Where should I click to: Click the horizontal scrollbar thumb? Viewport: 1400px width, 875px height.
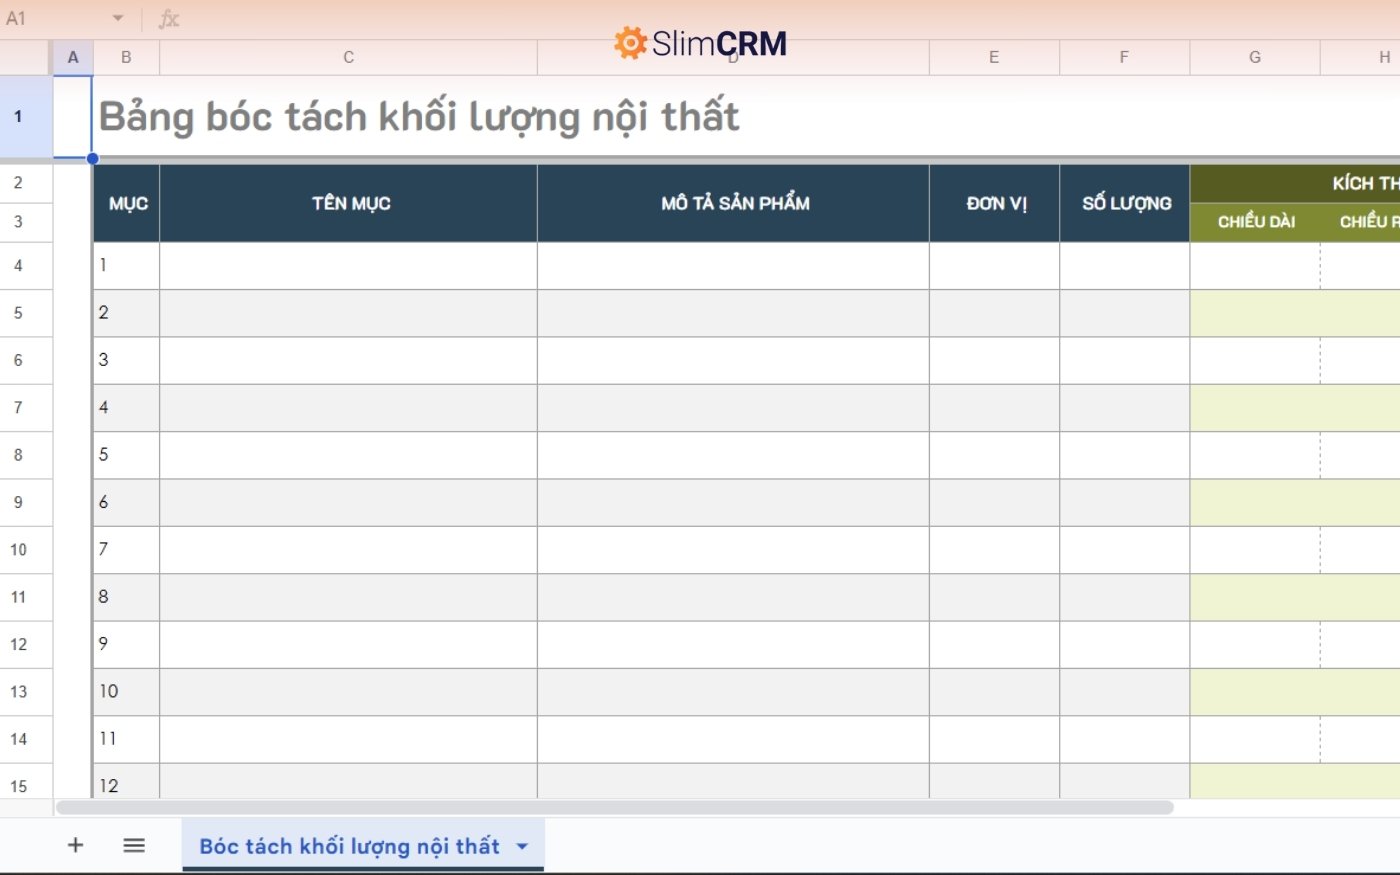pos(614,807)
